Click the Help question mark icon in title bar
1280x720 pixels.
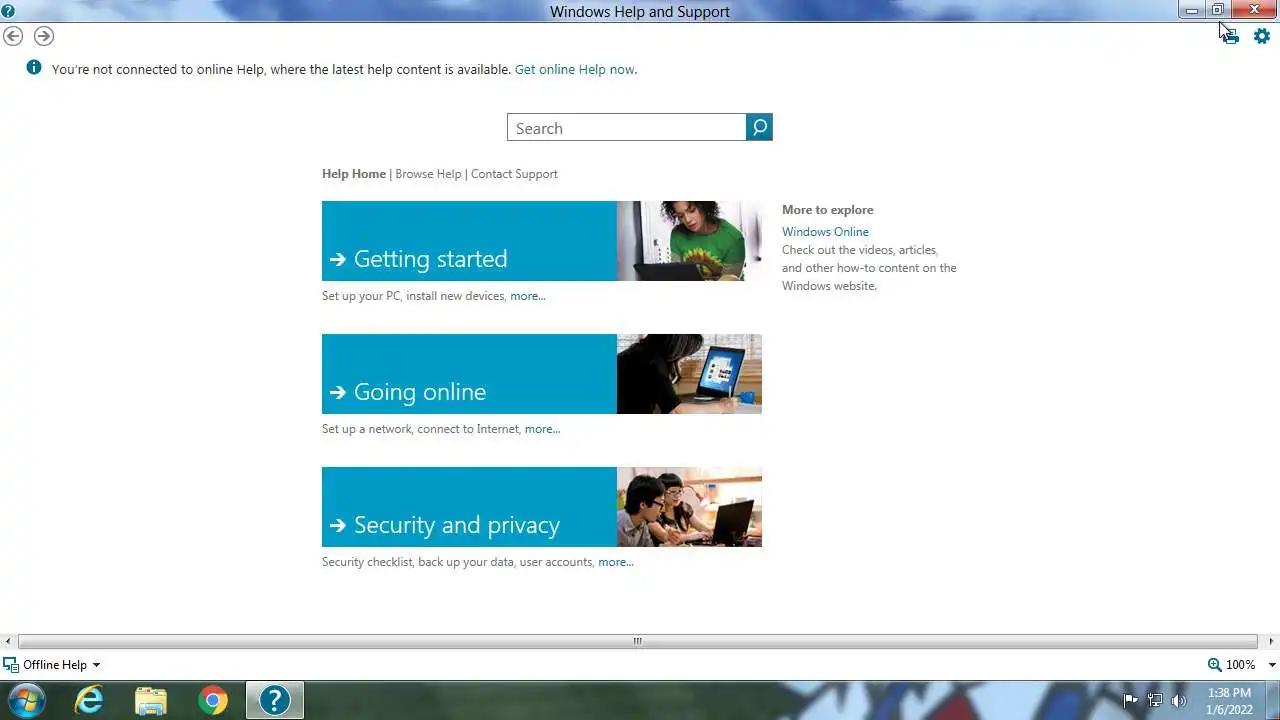(8, 11)
